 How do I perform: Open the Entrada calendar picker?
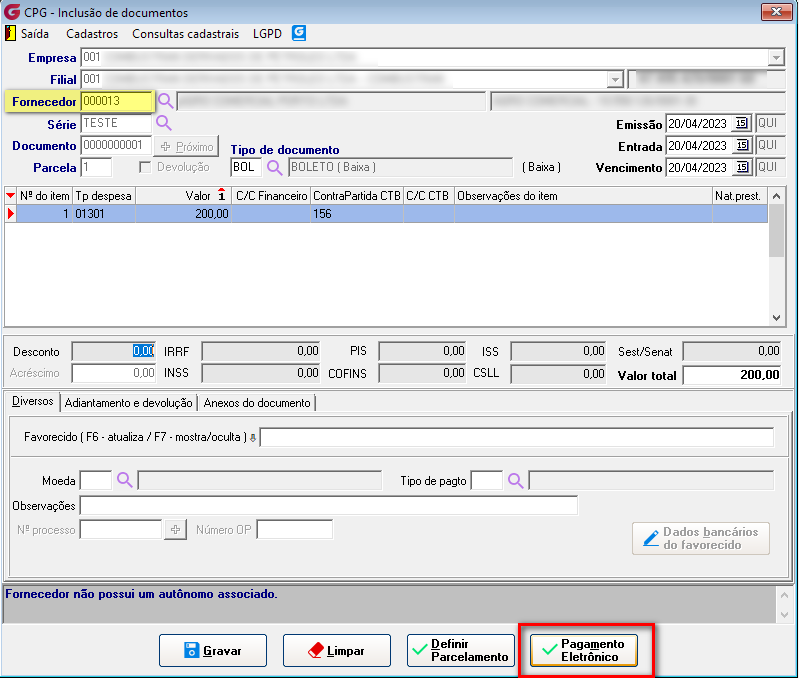point(742,146)
